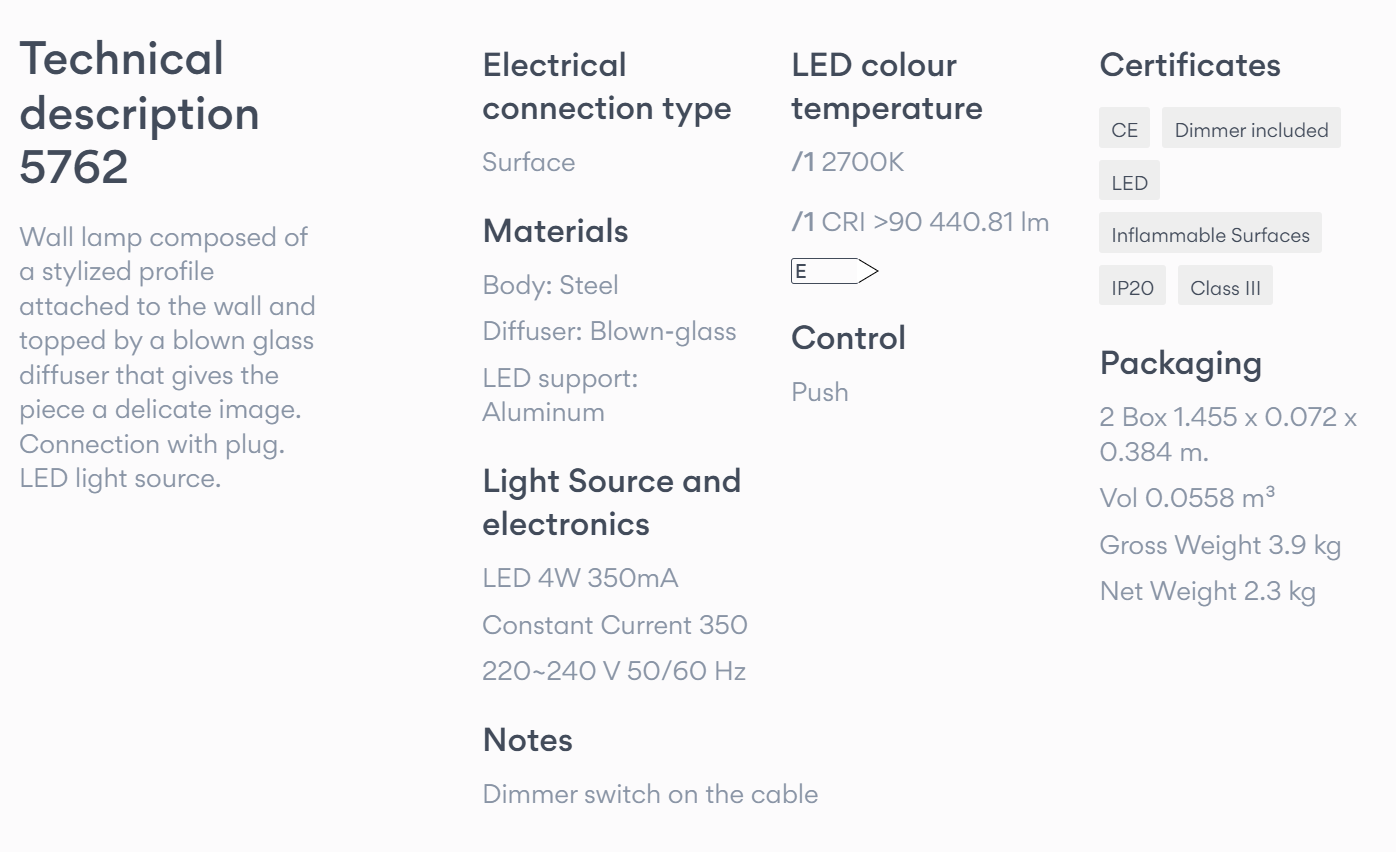
Task: Click the Gross Weight 3.9 kg line
Action: coord(1220,545)
